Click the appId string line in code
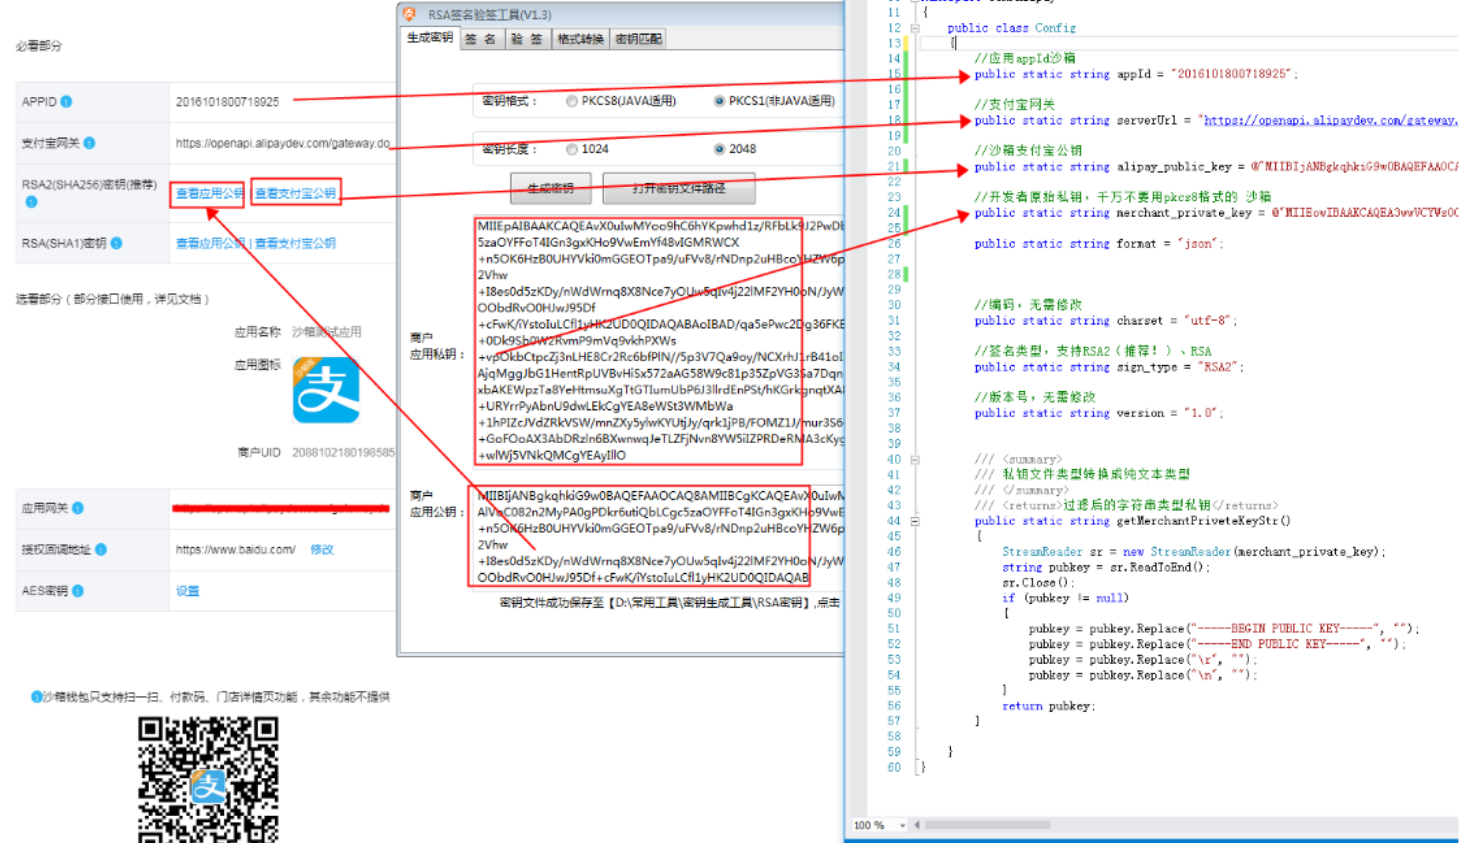1462x843 pixels. coord(1136,74)
